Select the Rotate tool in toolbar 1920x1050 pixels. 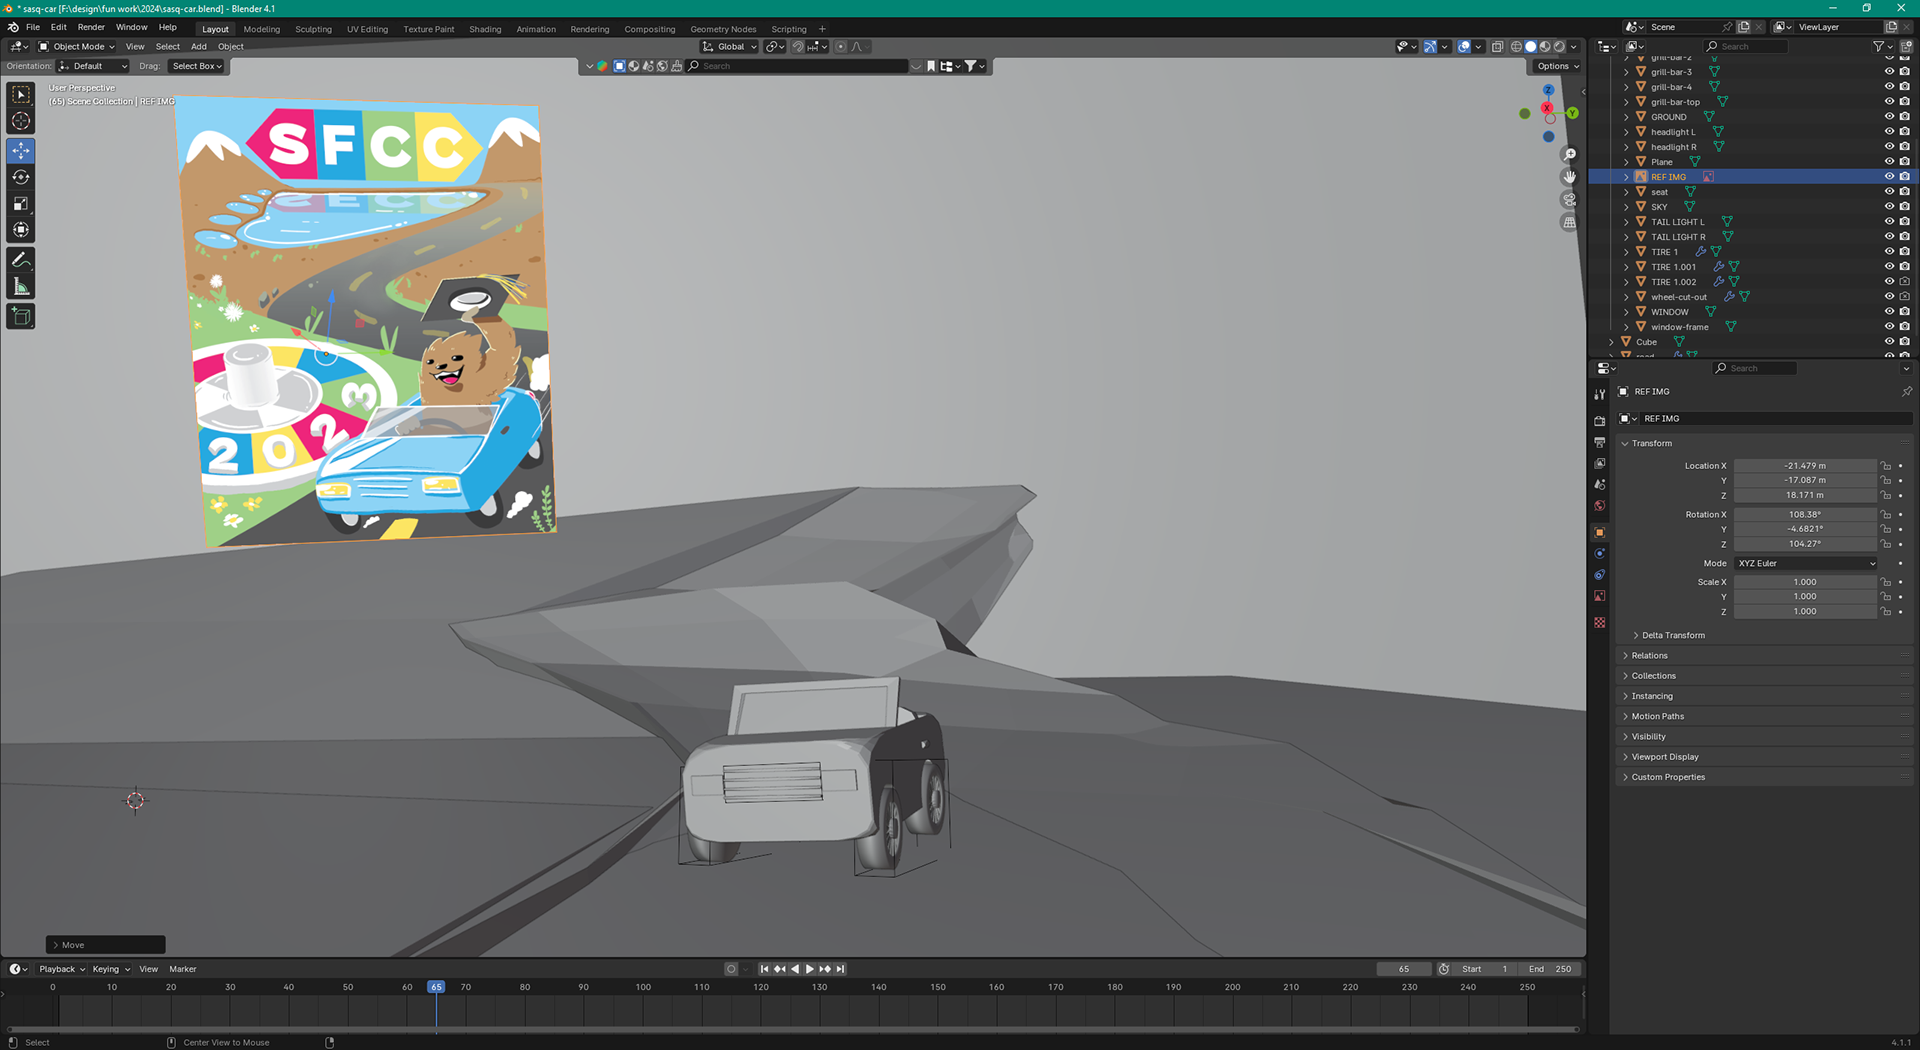click(21, 177)
